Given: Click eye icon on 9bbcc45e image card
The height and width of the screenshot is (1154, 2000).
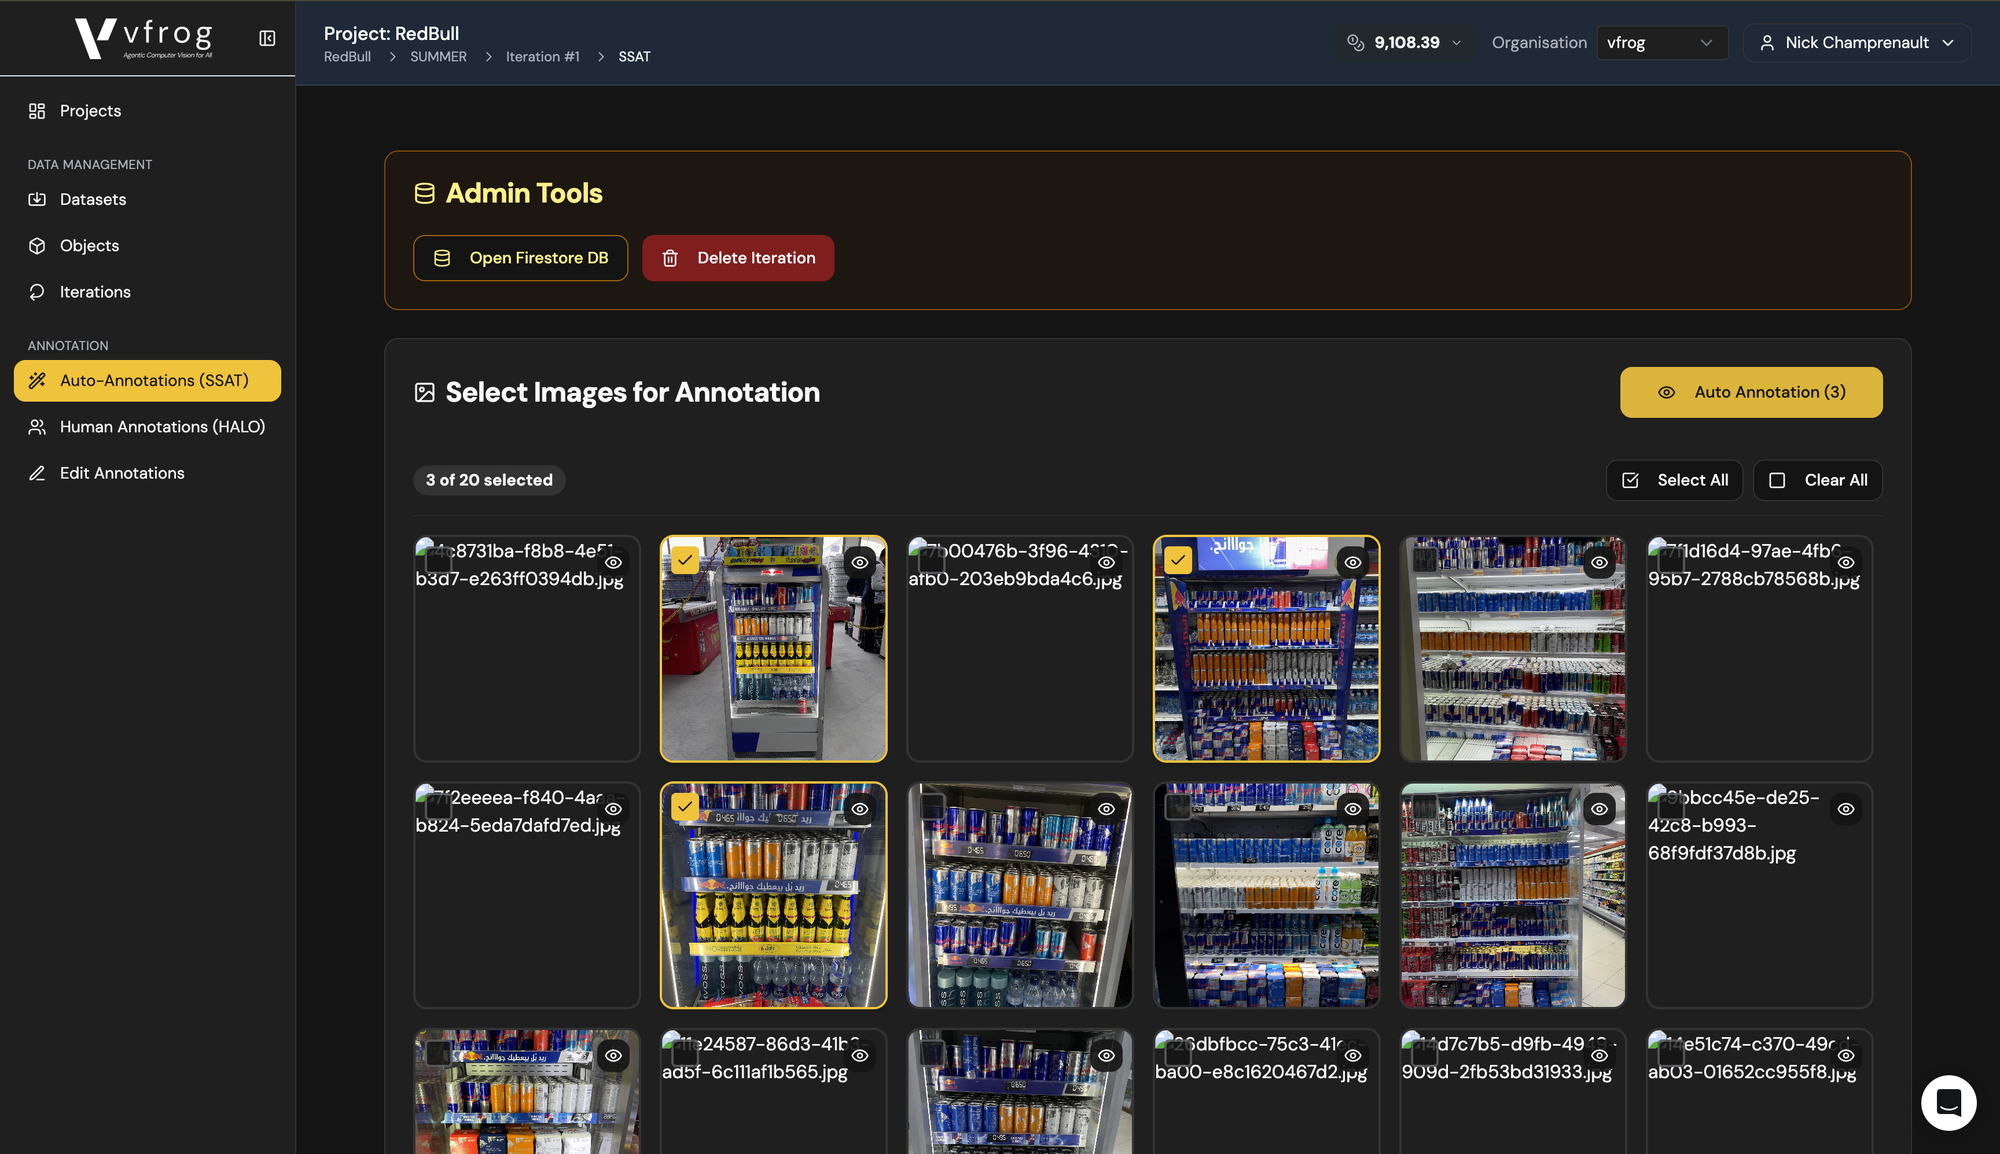Looking at the screenshot, I should (x=1845, y=809).
